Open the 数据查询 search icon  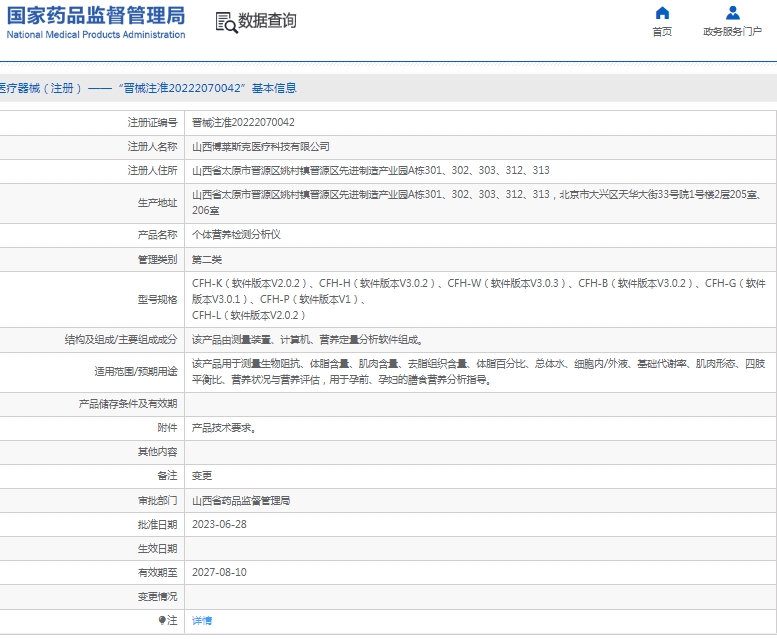(226, 22)
